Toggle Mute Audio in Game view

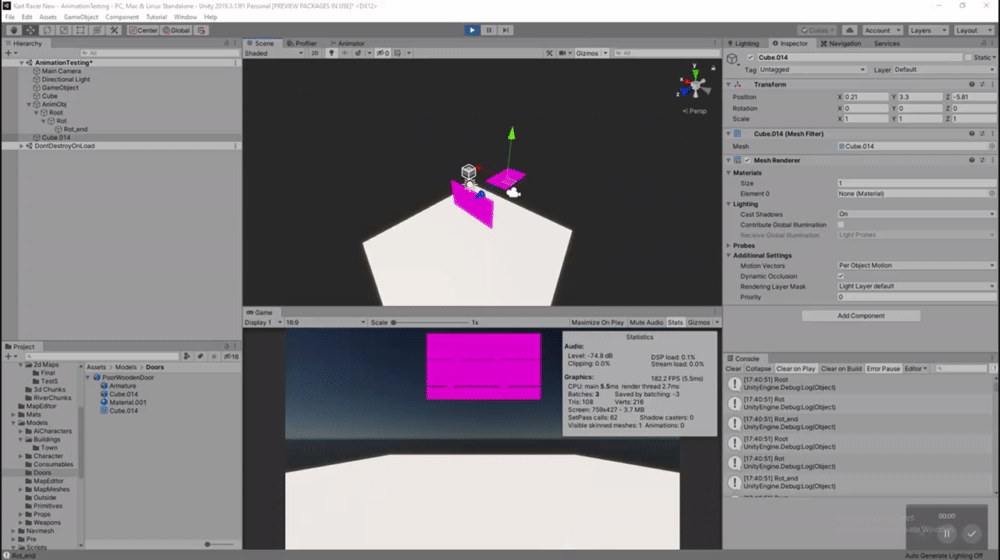[646, 322]
